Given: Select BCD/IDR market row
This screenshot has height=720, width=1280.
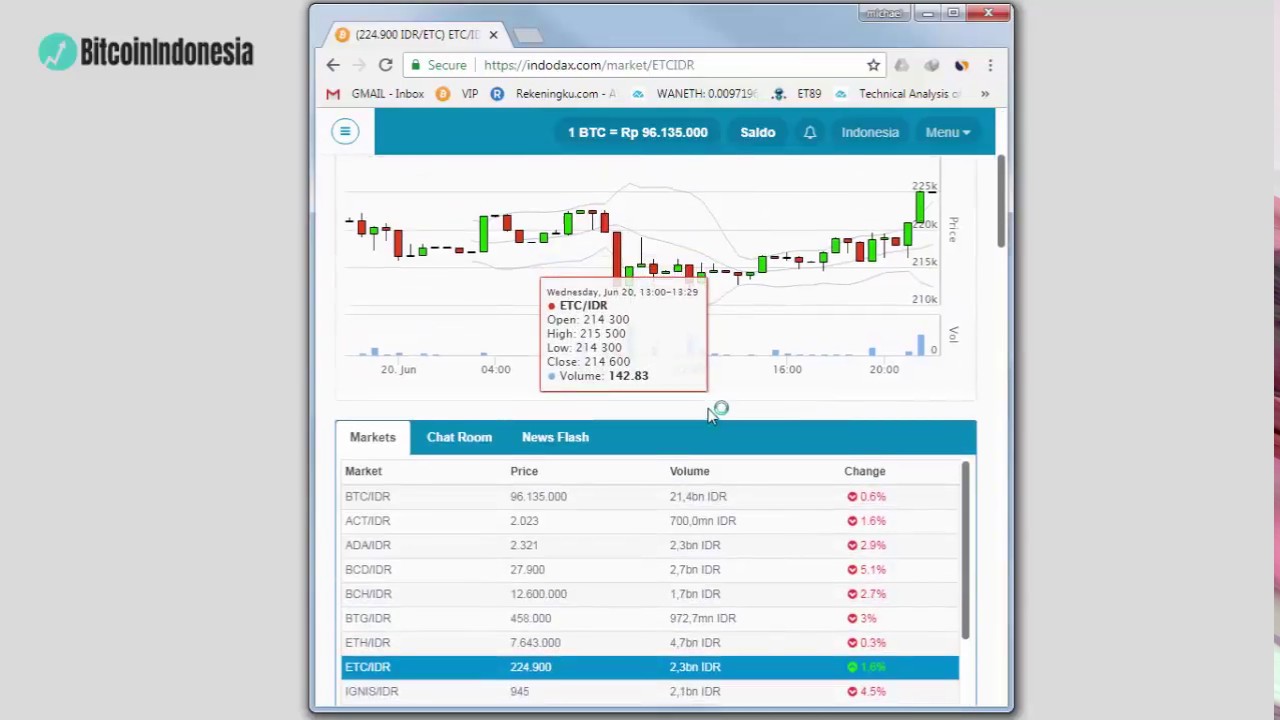Looking at the screenshot, I should click(649, 569).
